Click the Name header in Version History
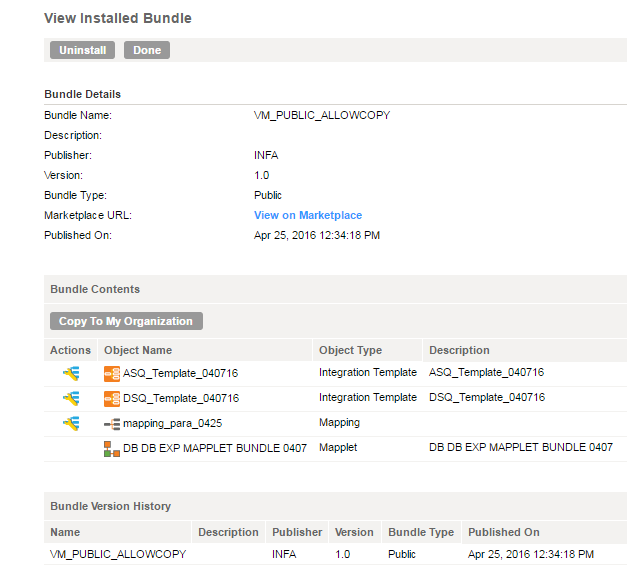Image resolution: width=627 pixels, height=574 pixels. [118, 532]
